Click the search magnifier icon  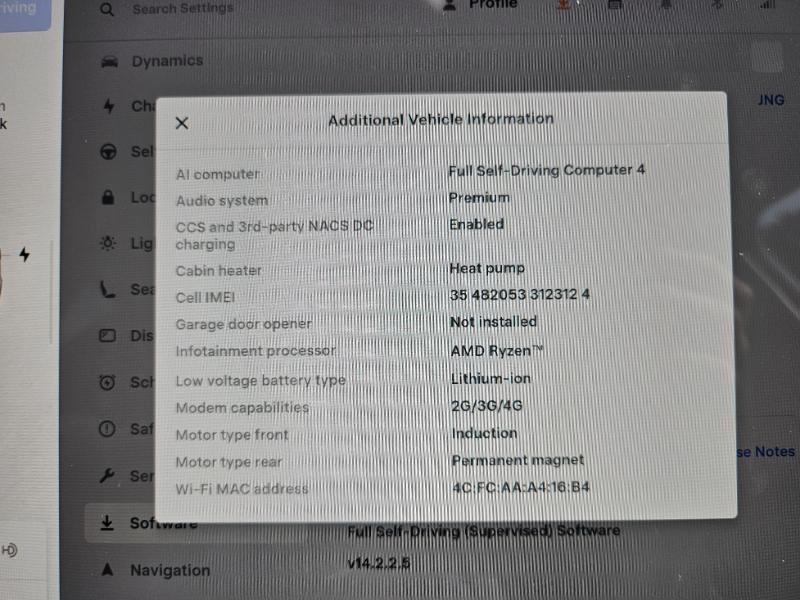point(107,9)
